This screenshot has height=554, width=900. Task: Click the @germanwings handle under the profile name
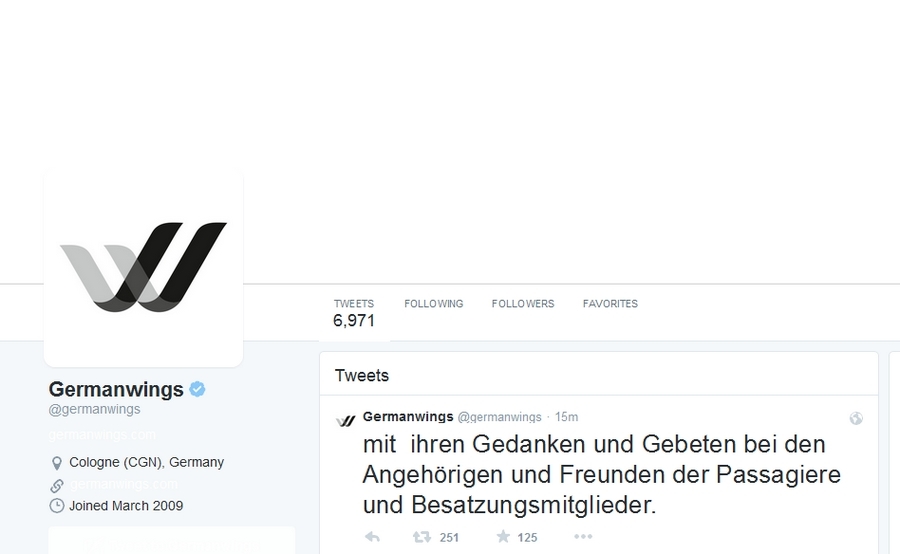95,409
